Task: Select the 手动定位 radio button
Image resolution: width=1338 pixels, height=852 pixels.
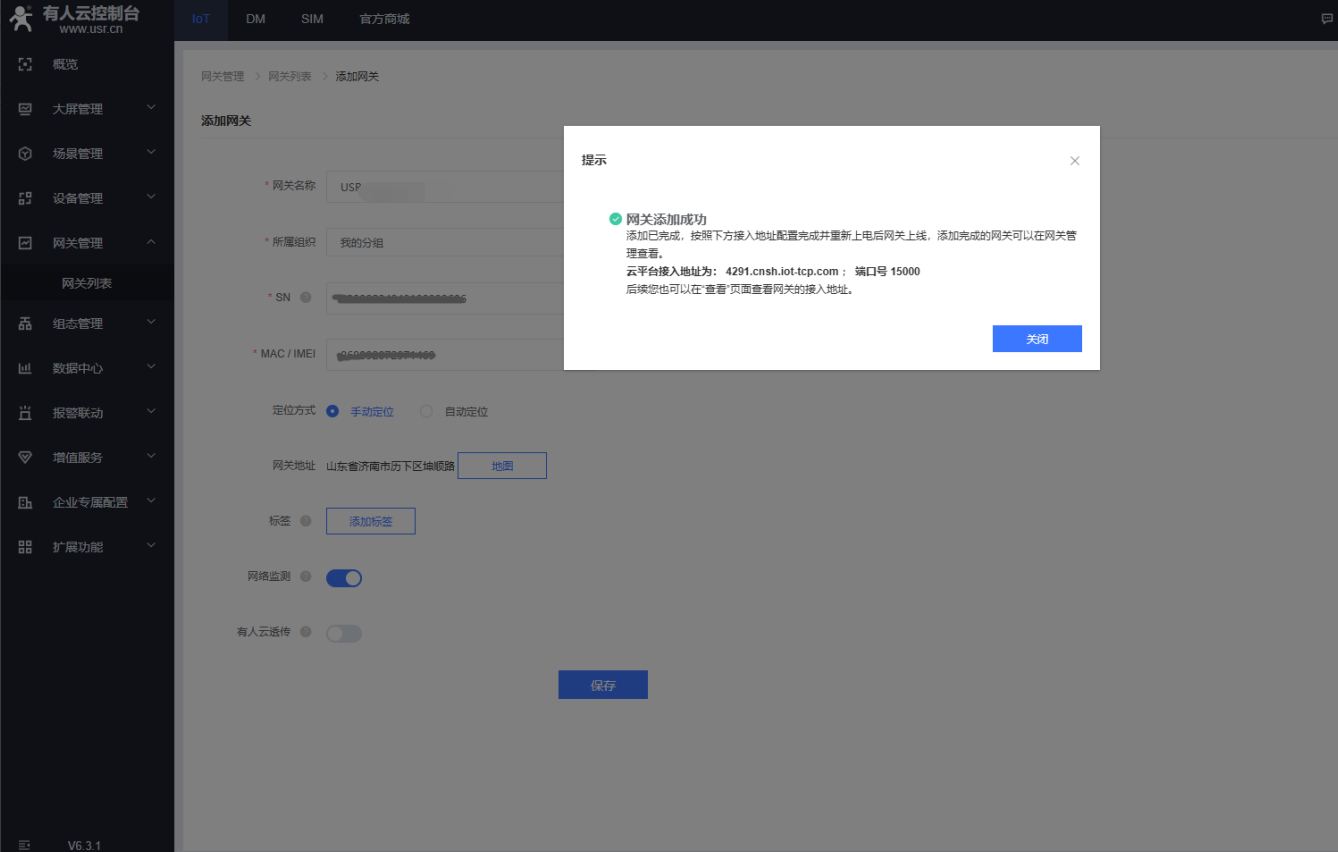Action: (333, 411)
